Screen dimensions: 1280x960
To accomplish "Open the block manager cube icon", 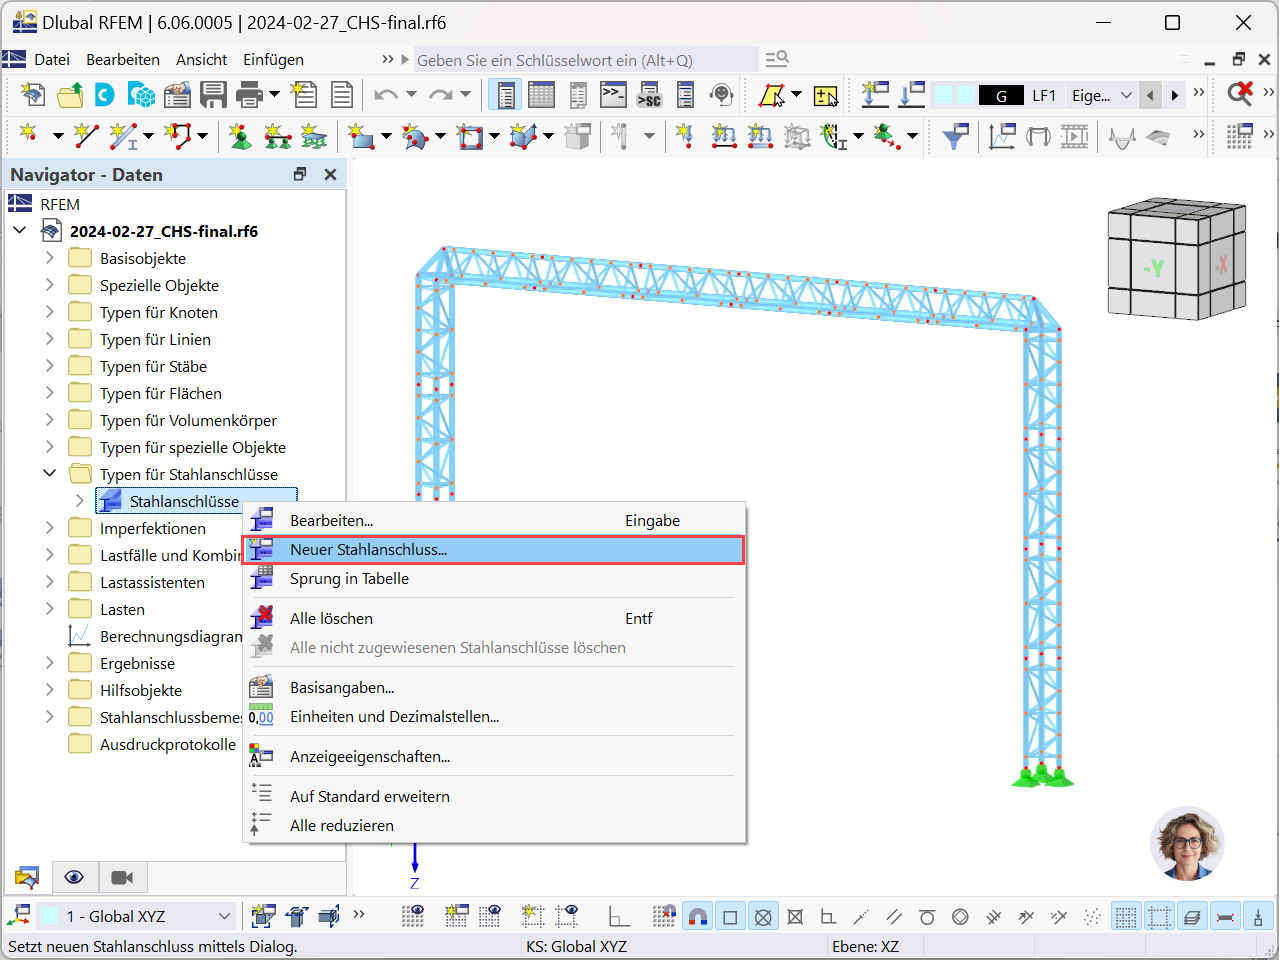I will coord(142,95).
